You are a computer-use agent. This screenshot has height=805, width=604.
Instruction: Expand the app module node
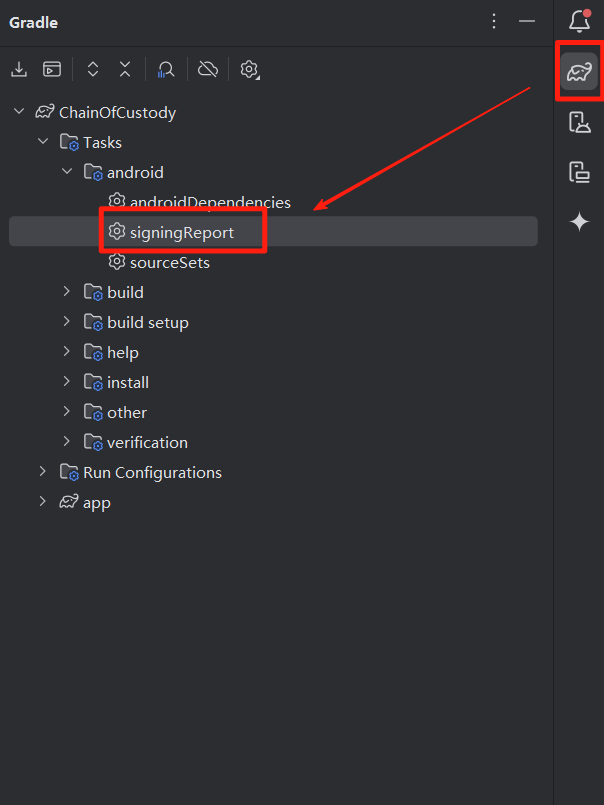pyautogui.click(x=43, y=502)
